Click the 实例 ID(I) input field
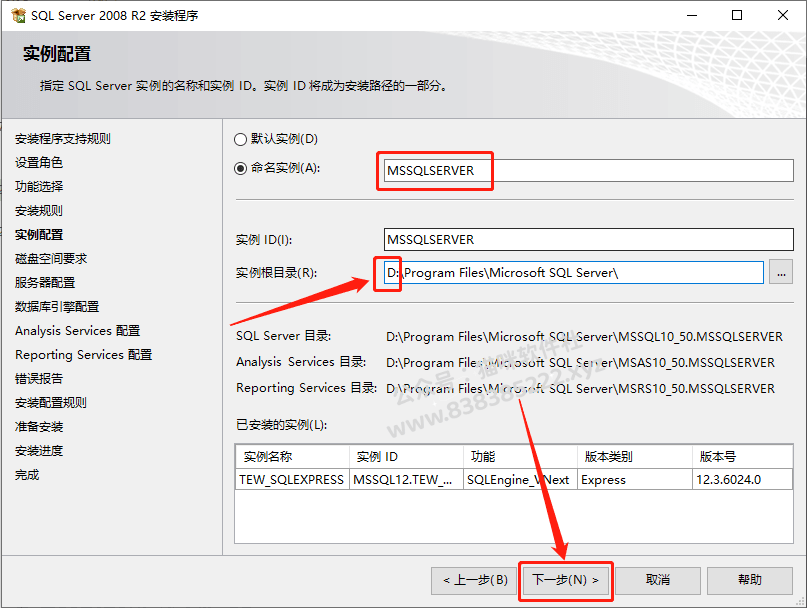The height and width of the screenshot is (608, 807). [x=588, y=239]
